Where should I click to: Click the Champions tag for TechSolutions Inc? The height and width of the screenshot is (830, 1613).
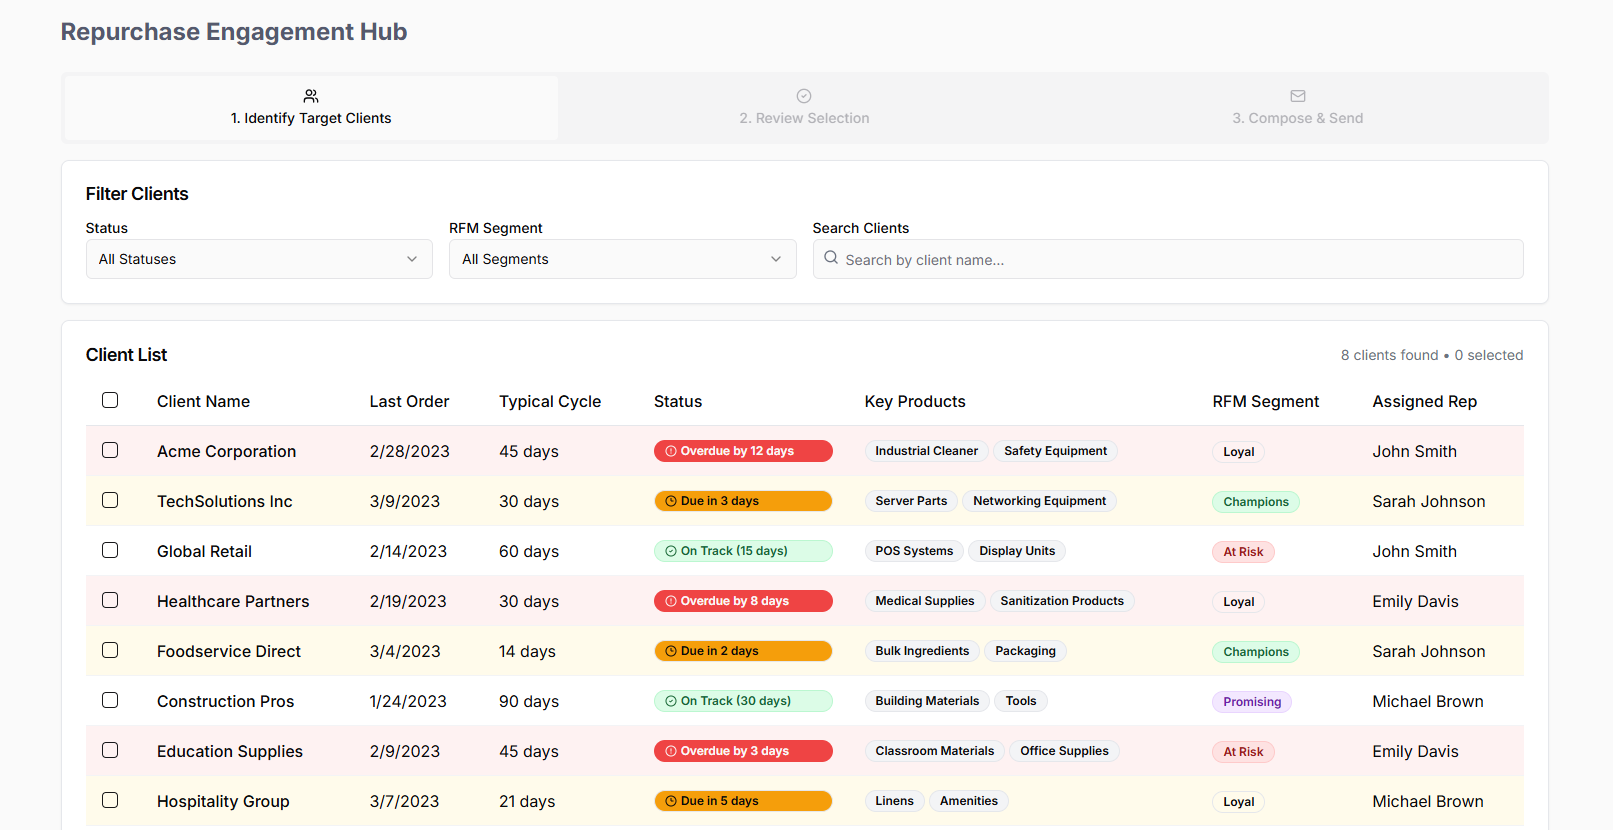click(1256, 502)
